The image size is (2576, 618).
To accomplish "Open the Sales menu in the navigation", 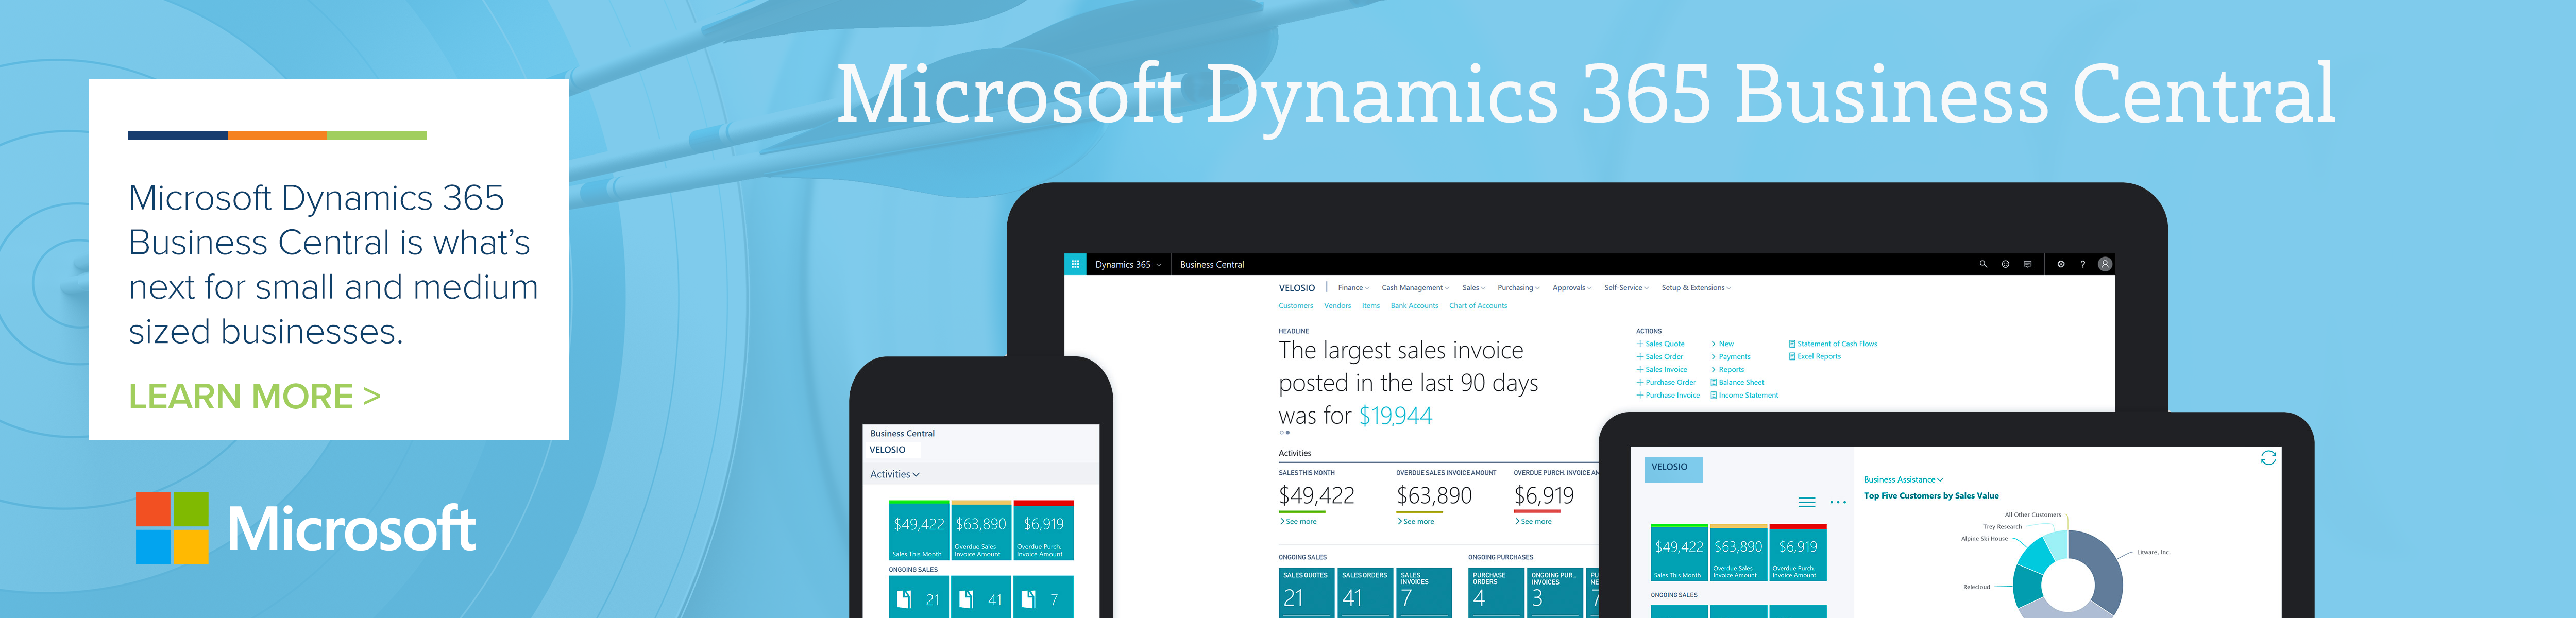I will [1473, 287].
